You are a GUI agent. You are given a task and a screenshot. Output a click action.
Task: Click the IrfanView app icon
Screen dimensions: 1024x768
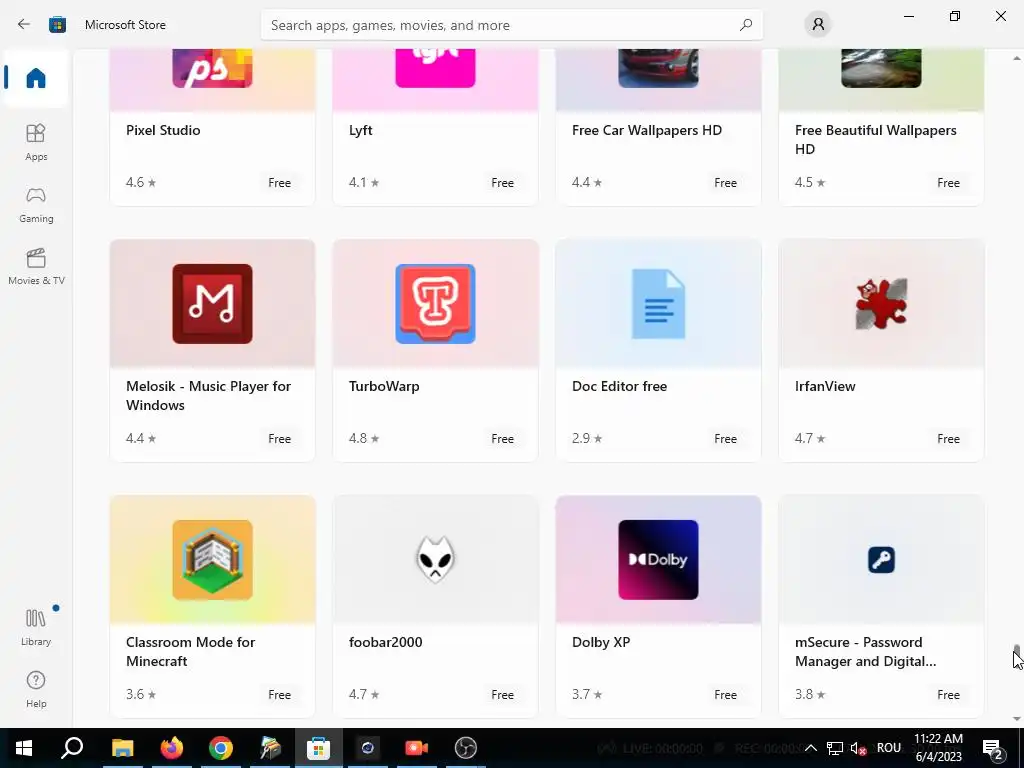tap(881, 304)
